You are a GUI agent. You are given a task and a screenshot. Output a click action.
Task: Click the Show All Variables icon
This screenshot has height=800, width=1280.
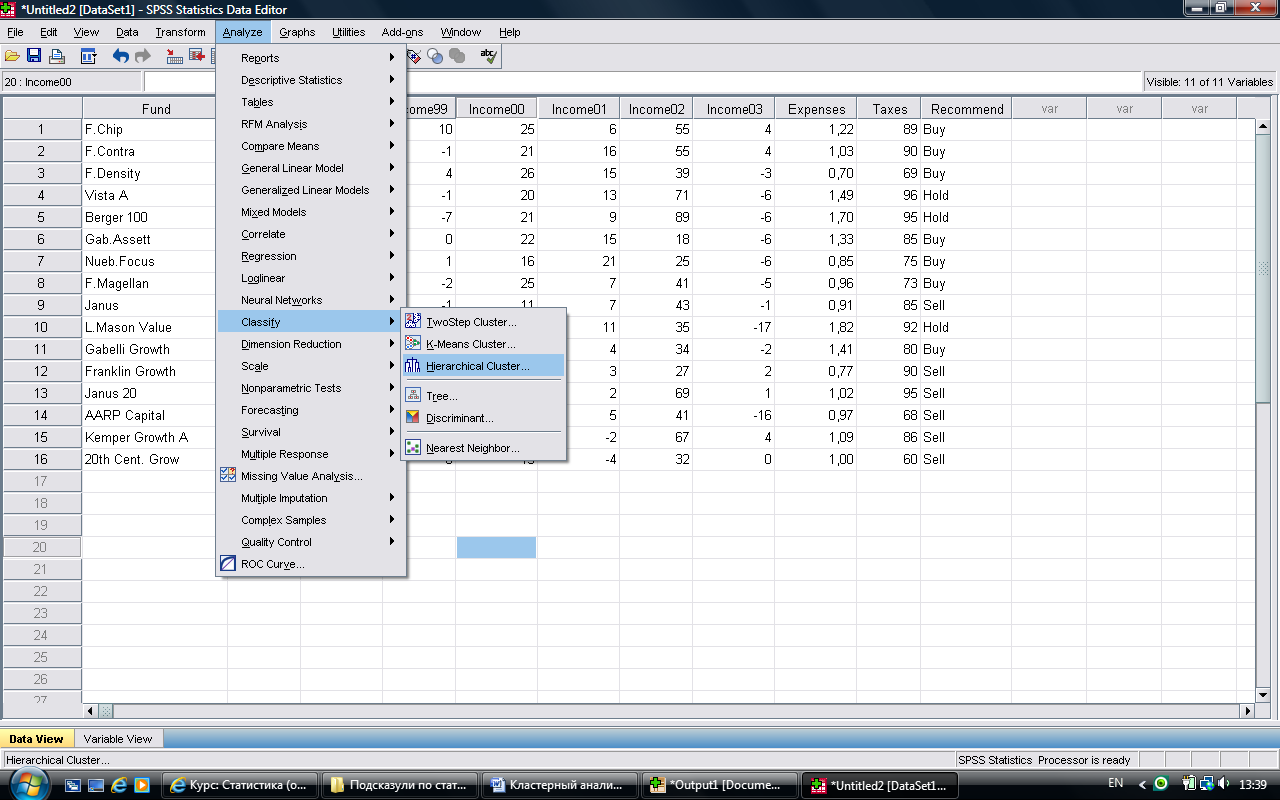(457, 56)
